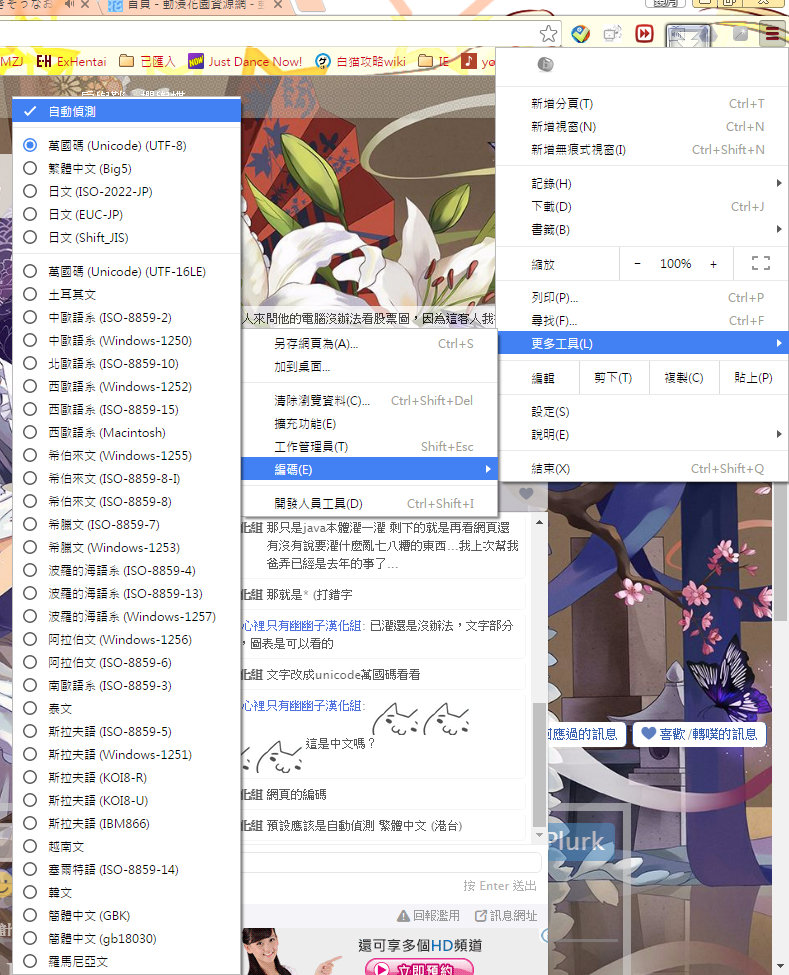Viewport: 789px width, 975px height.
Task: Click the colorful checkmark extension icon
Action: [580, 34]
